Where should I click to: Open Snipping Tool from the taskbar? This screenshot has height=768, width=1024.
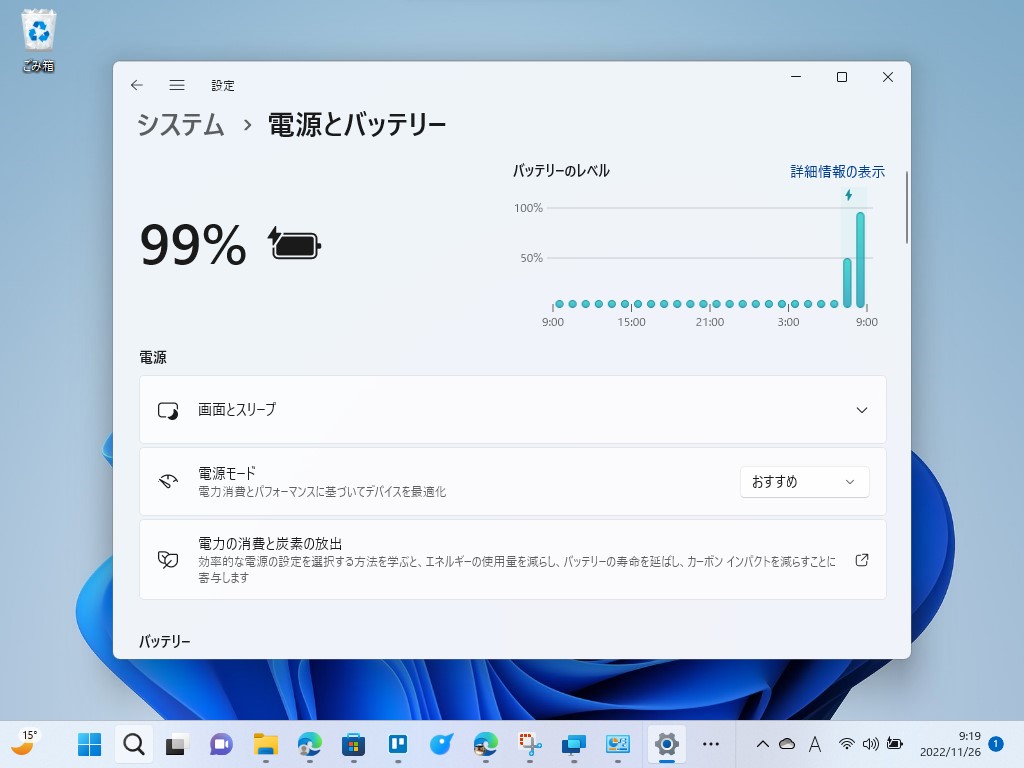pyautogui.click(x=528, y=744)
